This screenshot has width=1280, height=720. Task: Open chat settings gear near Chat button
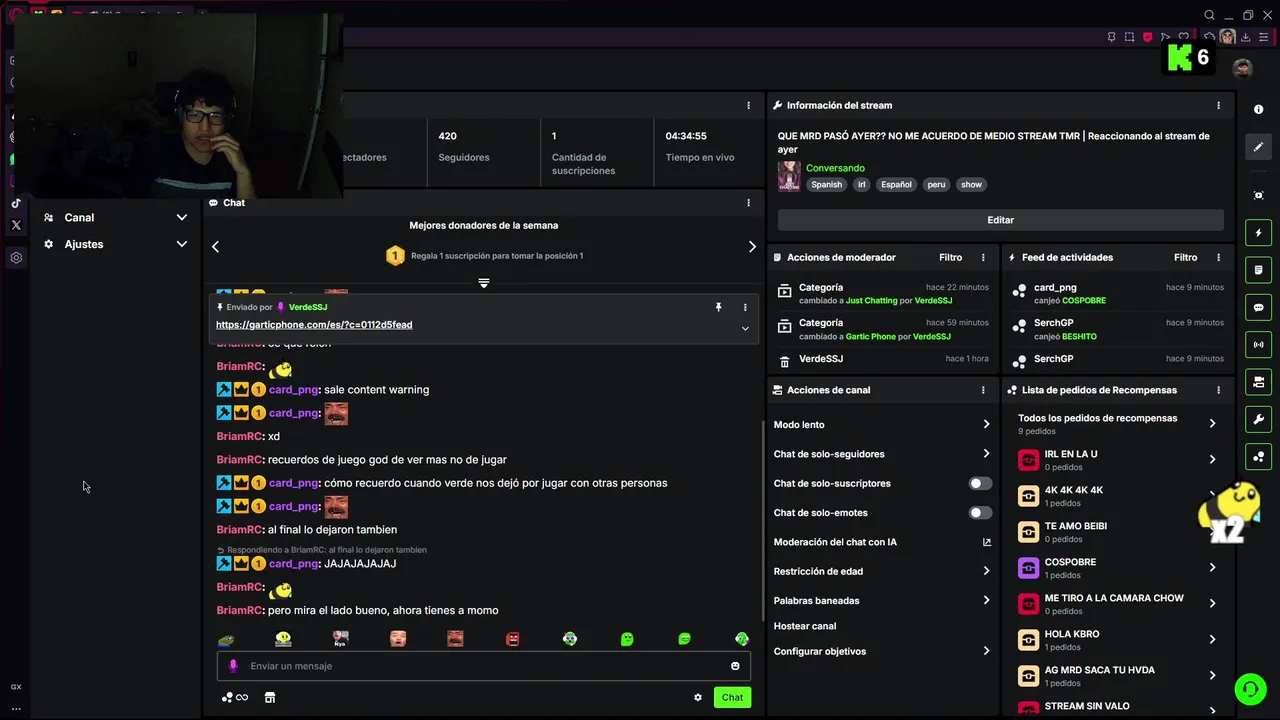click(698, 697)
